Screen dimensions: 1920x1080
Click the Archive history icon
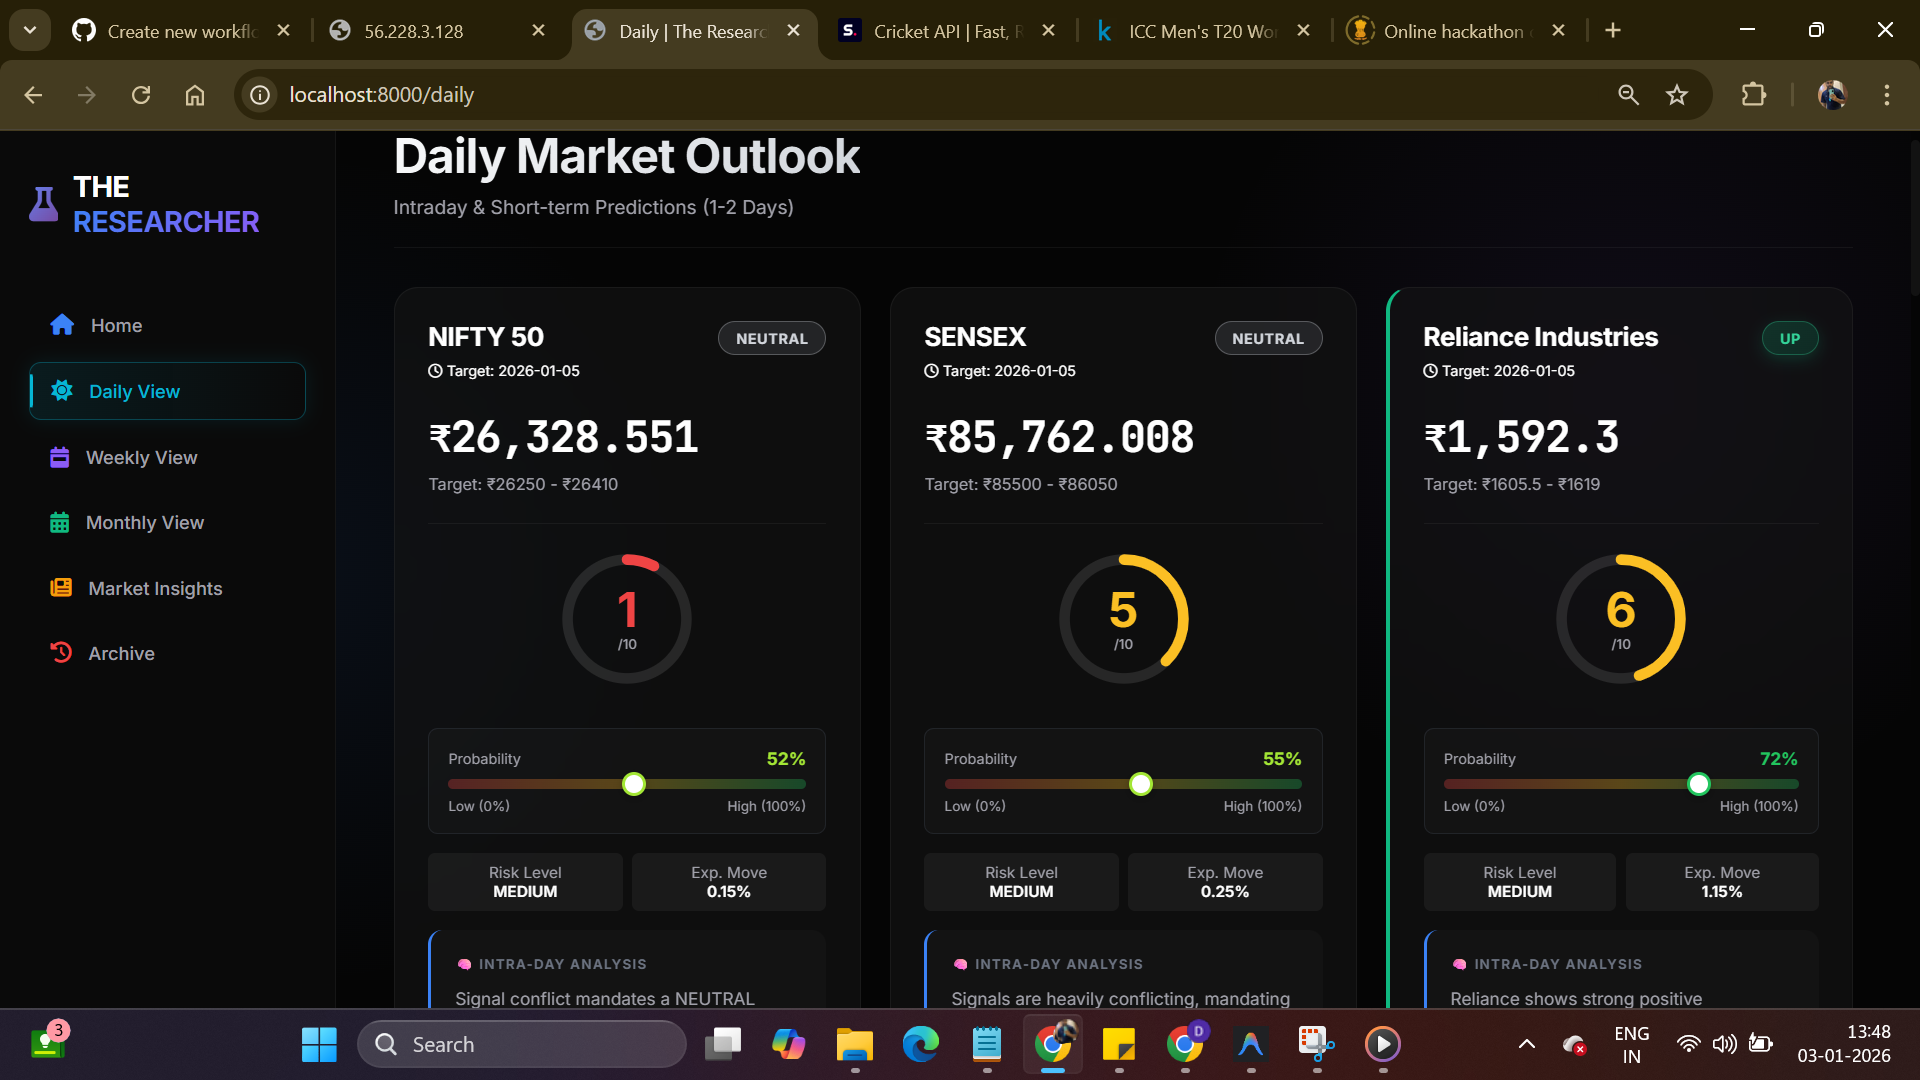(x=61, y=653)
